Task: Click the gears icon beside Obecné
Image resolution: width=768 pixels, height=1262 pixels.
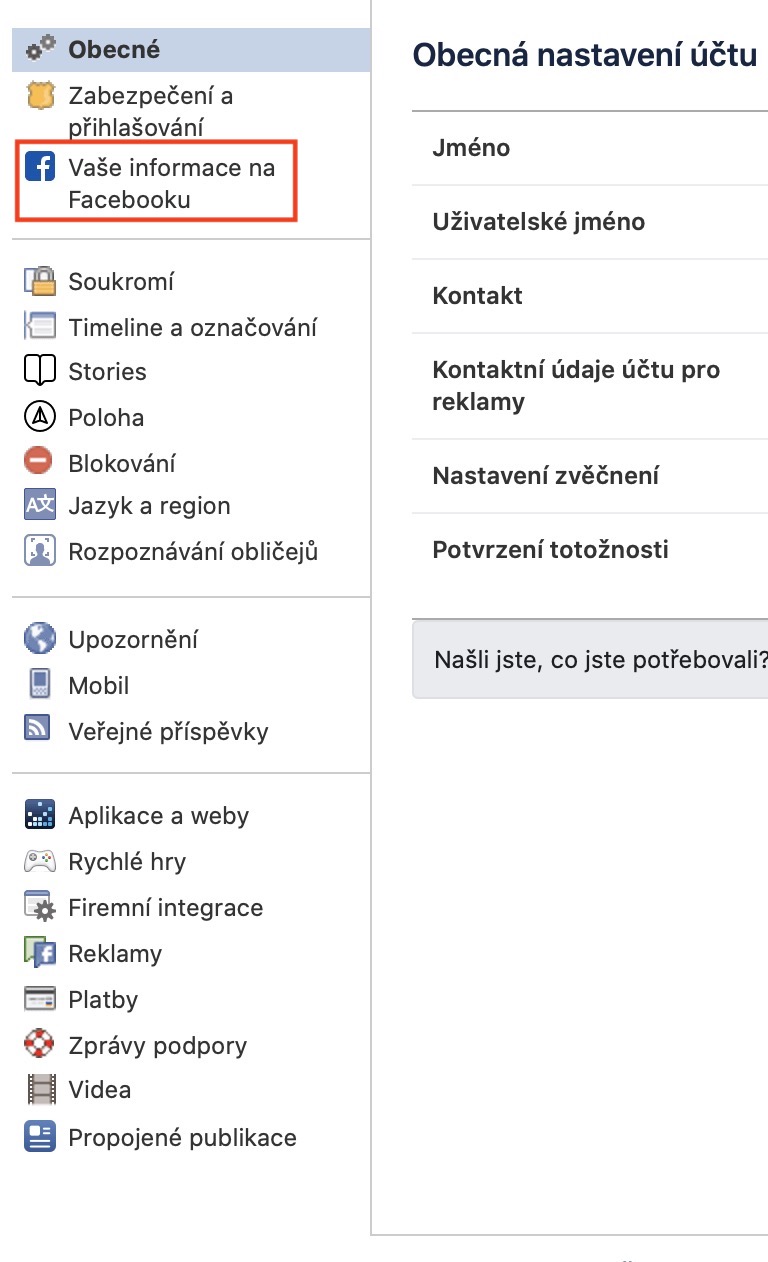Action: (40, 48)
